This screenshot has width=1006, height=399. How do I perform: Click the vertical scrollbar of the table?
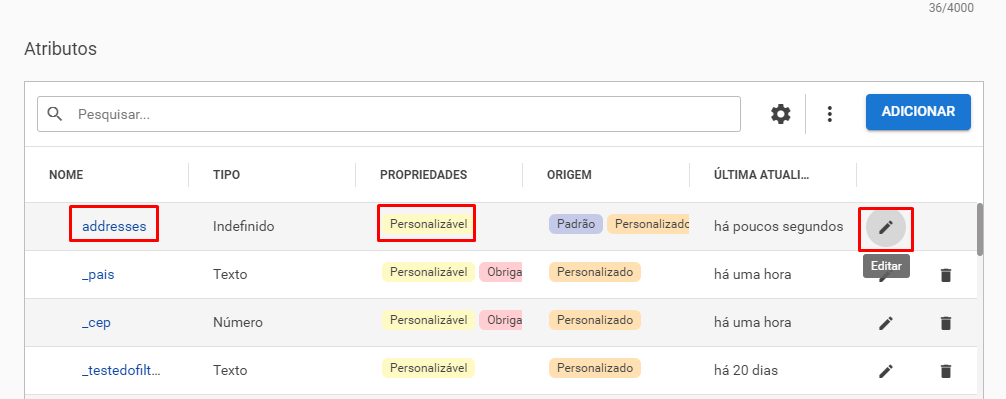980,230
